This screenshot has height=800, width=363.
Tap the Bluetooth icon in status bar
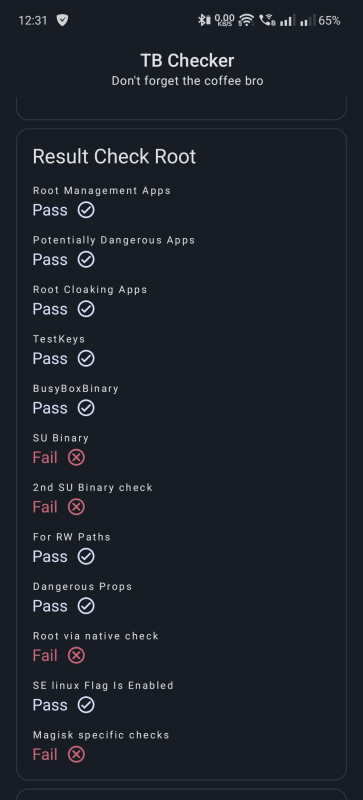(204, 20)
